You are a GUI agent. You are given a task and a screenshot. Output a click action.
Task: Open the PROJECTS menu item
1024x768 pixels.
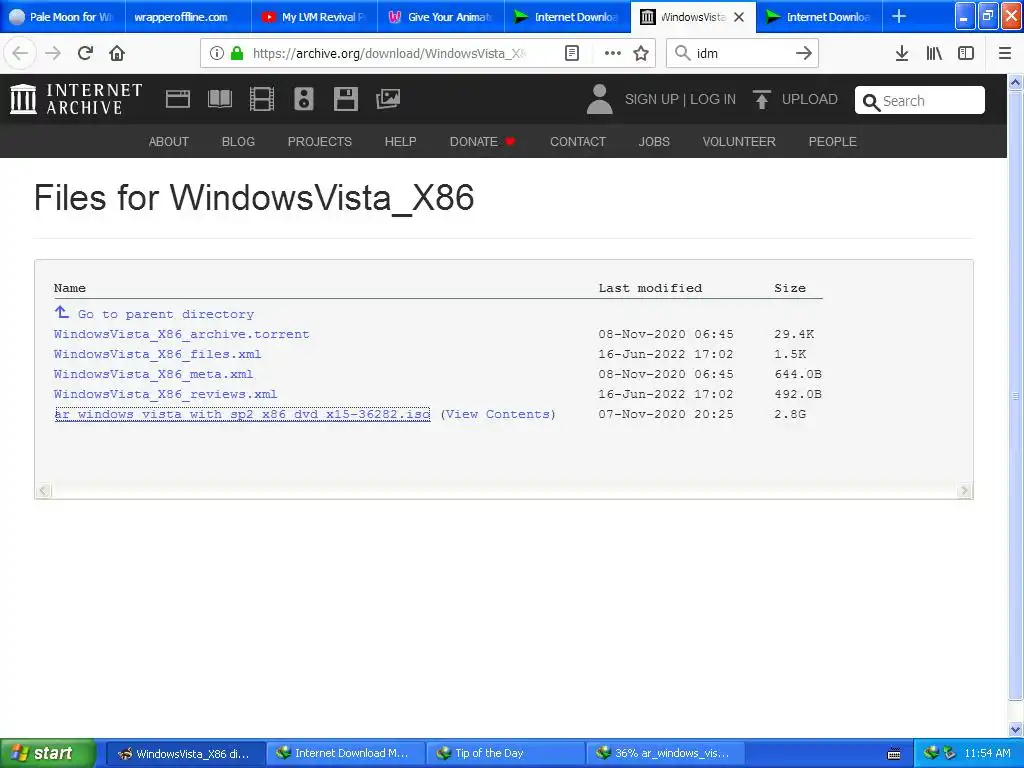click(320, 142)
